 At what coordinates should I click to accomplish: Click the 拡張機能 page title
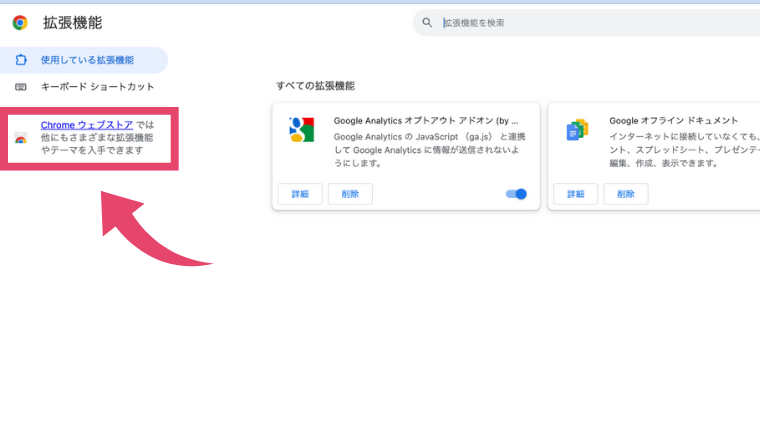[x=73, y=23]
